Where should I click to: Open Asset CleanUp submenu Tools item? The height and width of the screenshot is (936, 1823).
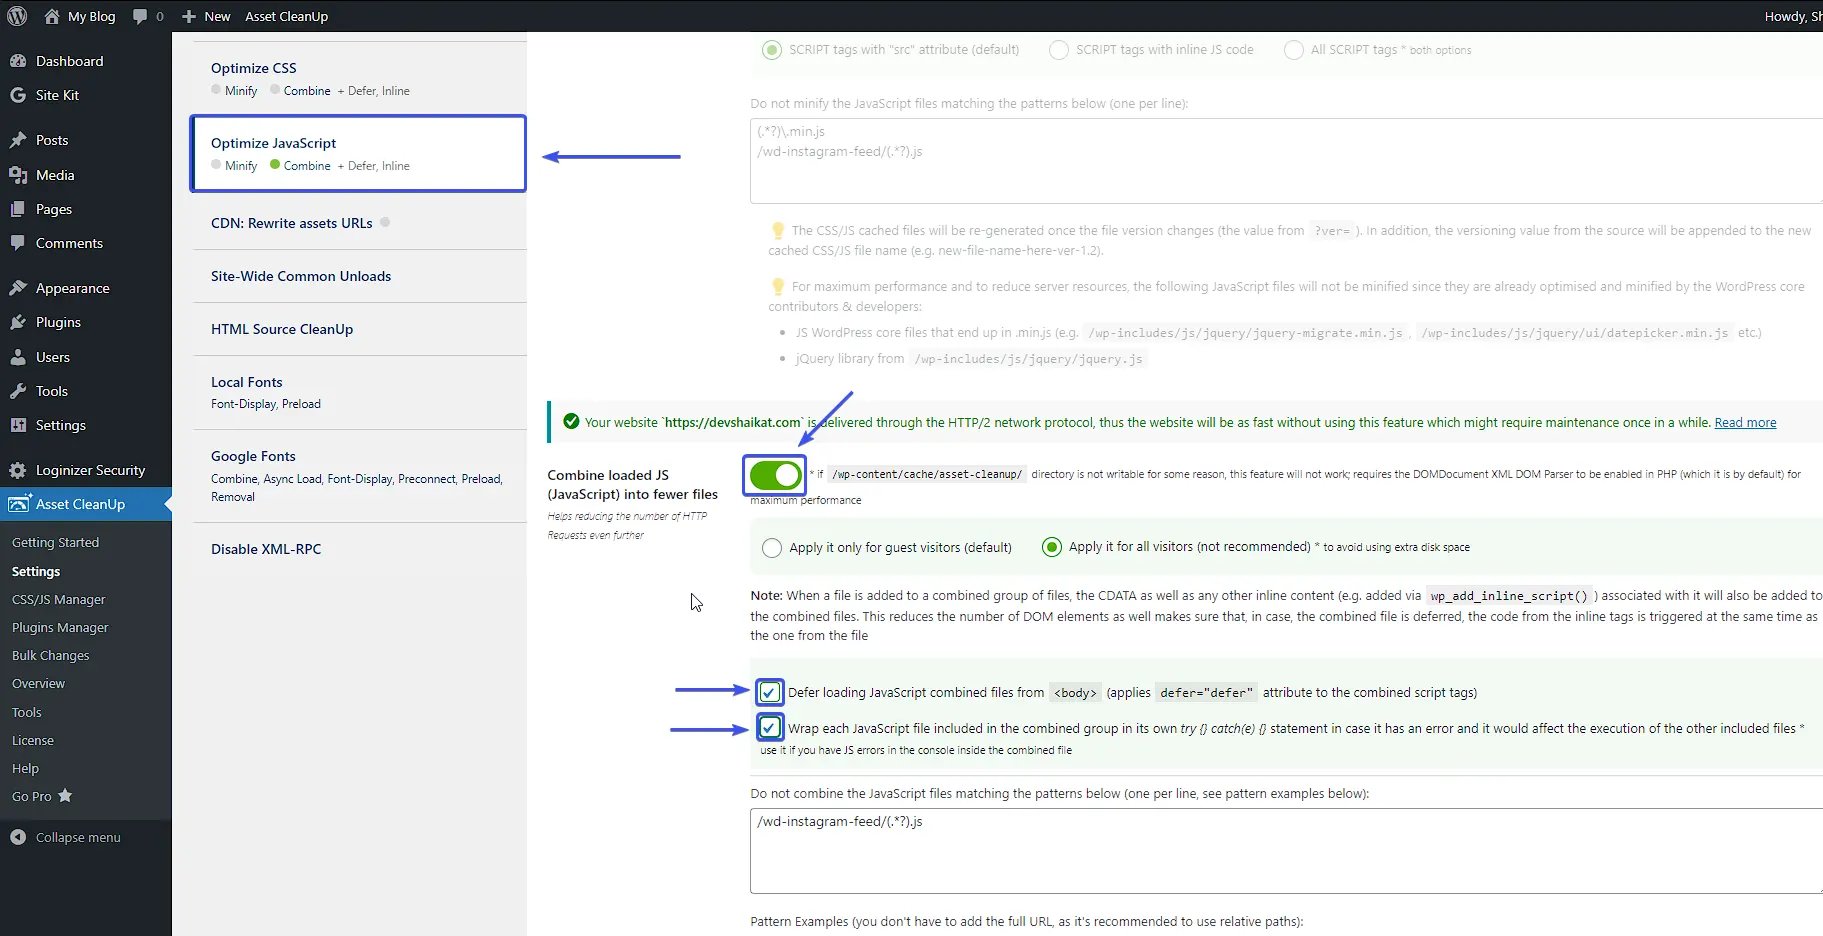[27, 713]
